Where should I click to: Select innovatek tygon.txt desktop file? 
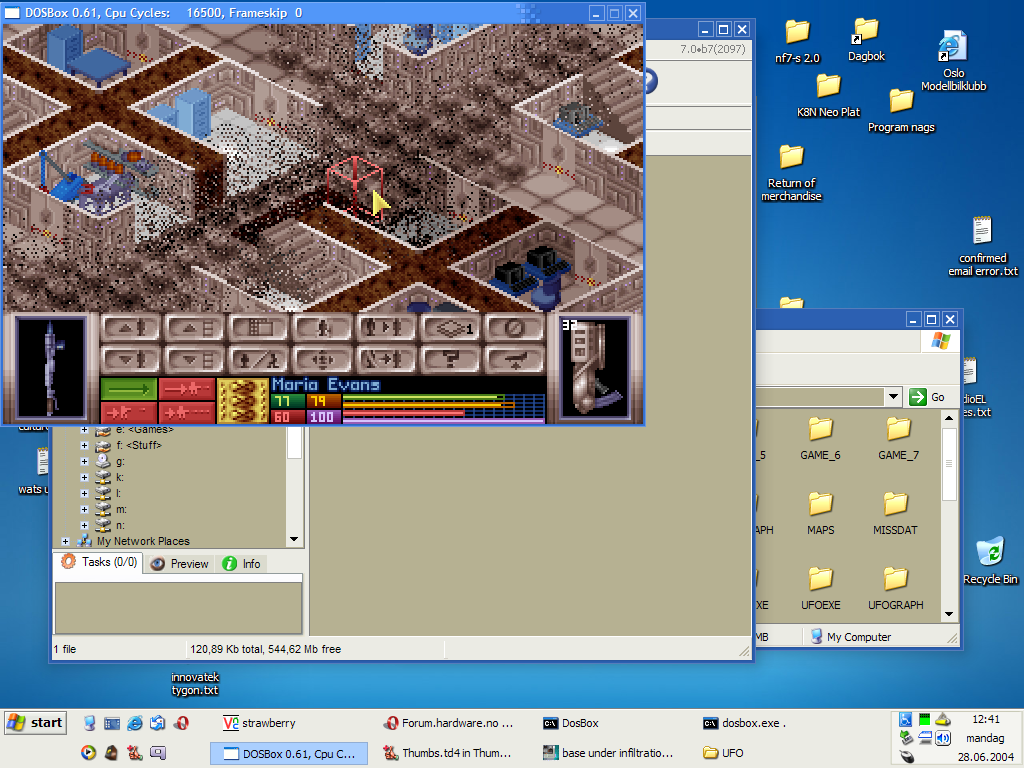pos(195,683)
